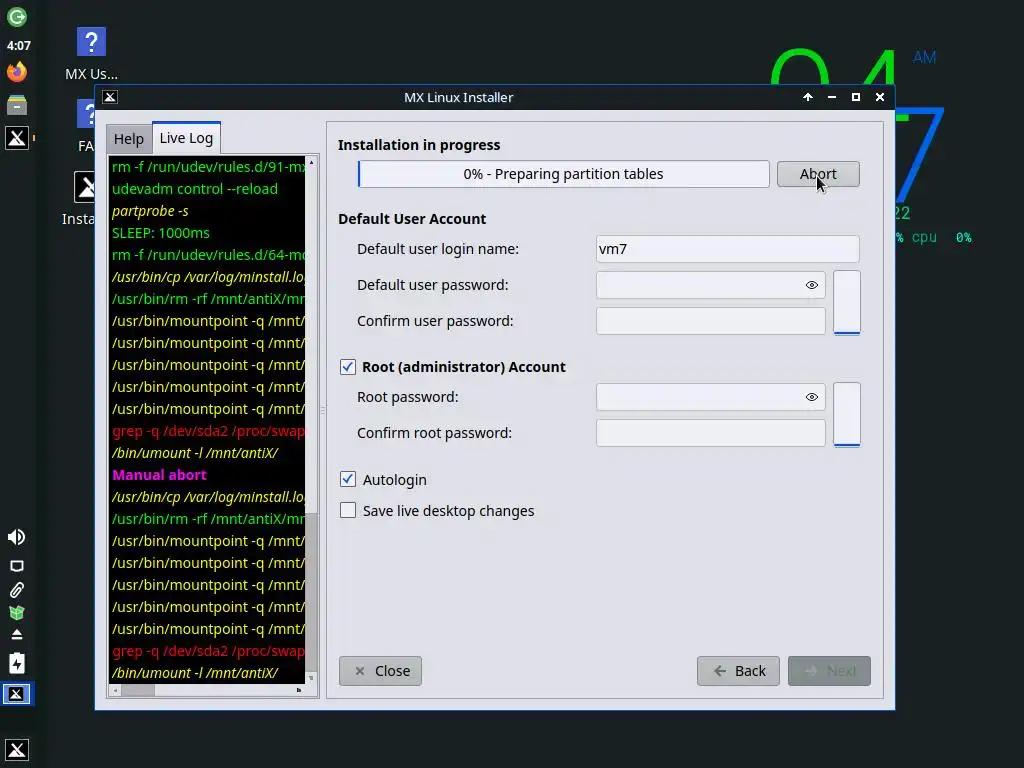The height and width of the screenshot is (768, 1024).
Task: Open the volume control in the system tray
Action: (16, 537)
